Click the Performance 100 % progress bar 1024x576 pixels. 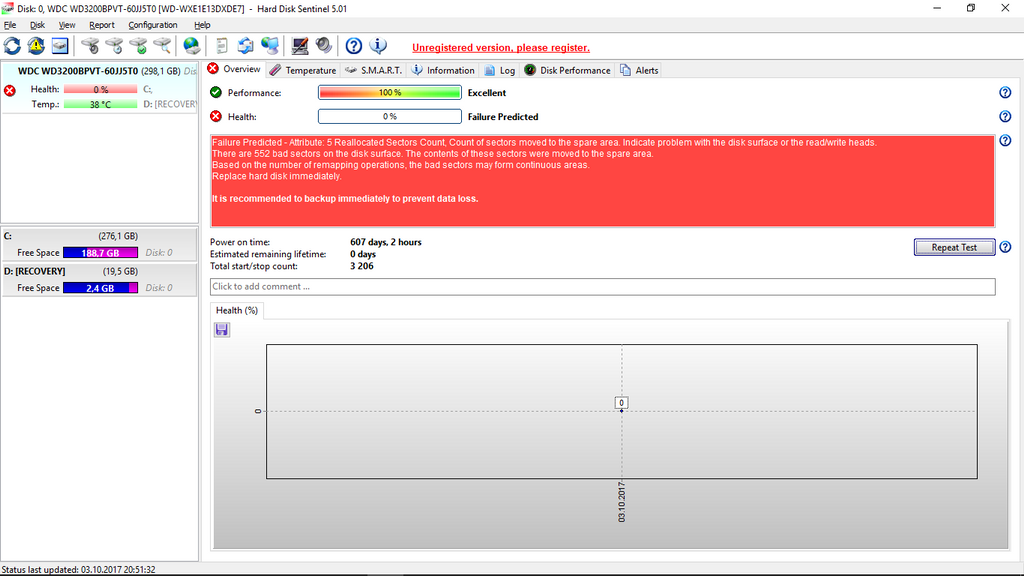click(x=390, y=93)
